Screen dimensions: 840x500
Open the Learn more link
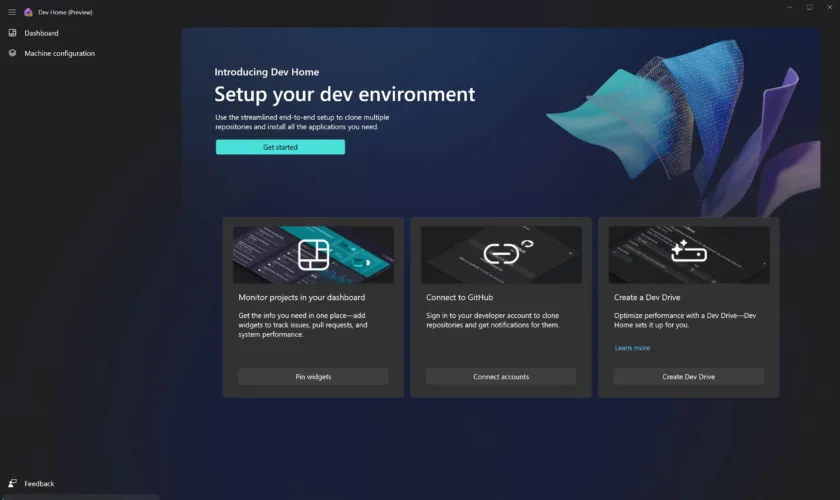[632, 348]
